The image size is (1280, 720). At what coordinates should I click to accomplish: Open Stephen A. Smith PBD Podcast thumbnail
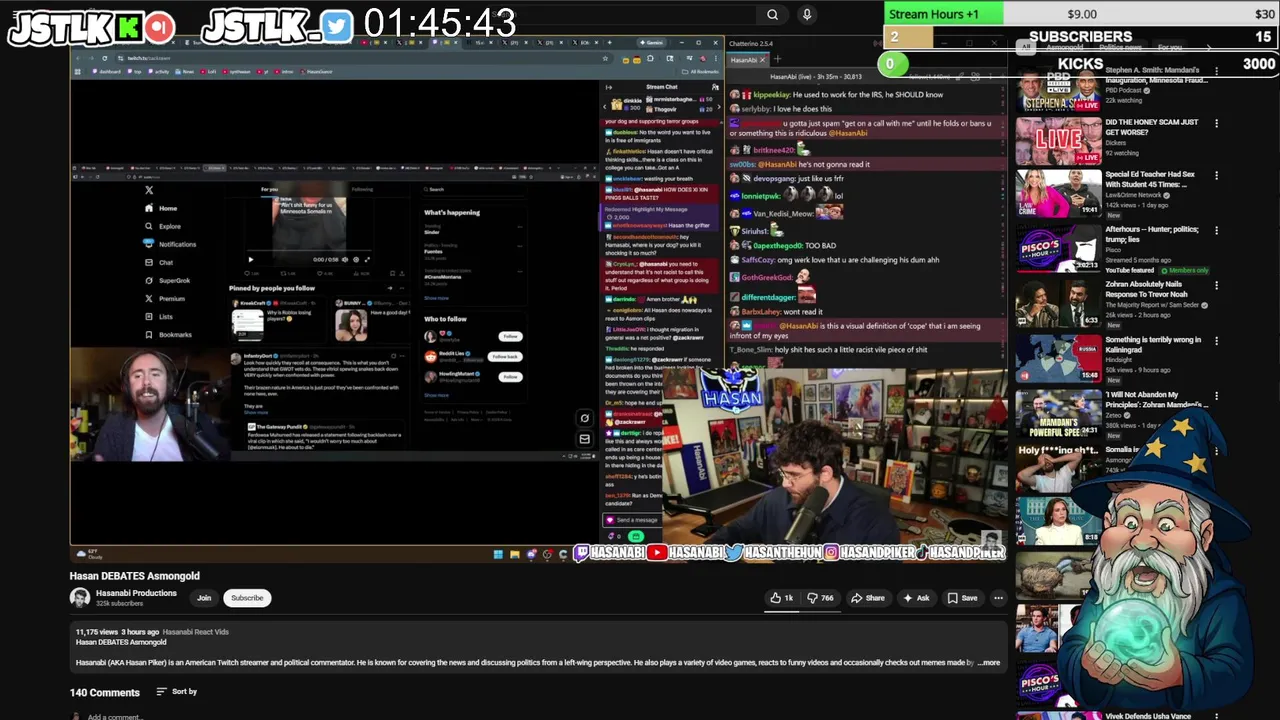[1058, 90]
